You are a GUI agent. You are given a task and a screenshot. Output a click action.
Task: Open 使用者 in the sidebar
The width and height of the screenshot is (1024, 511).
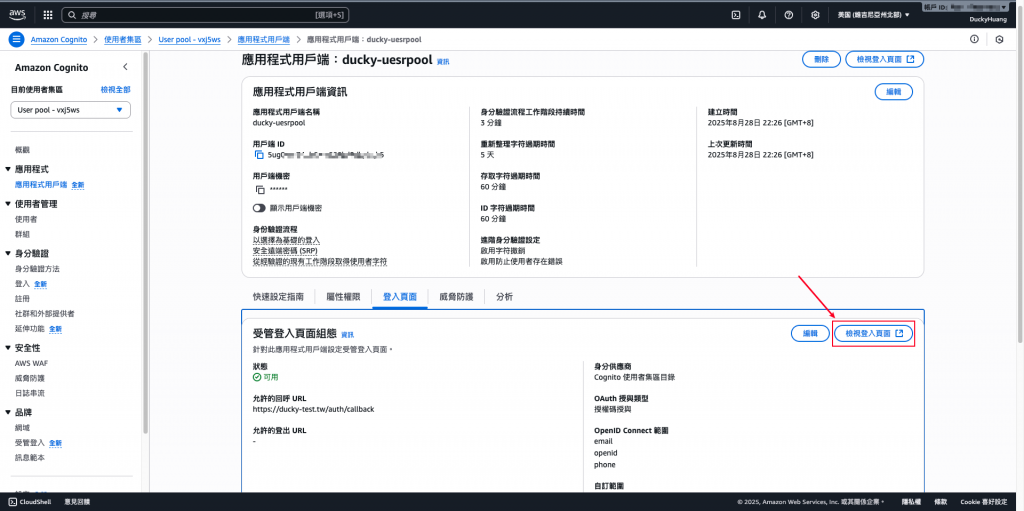coord(26,219)
